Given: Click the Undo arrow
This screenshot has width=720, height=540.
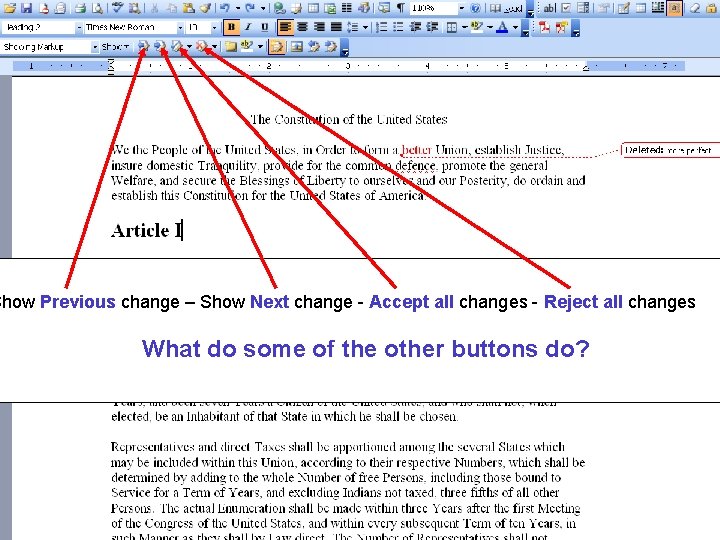Looking at the screenshot, I should 225,8.
